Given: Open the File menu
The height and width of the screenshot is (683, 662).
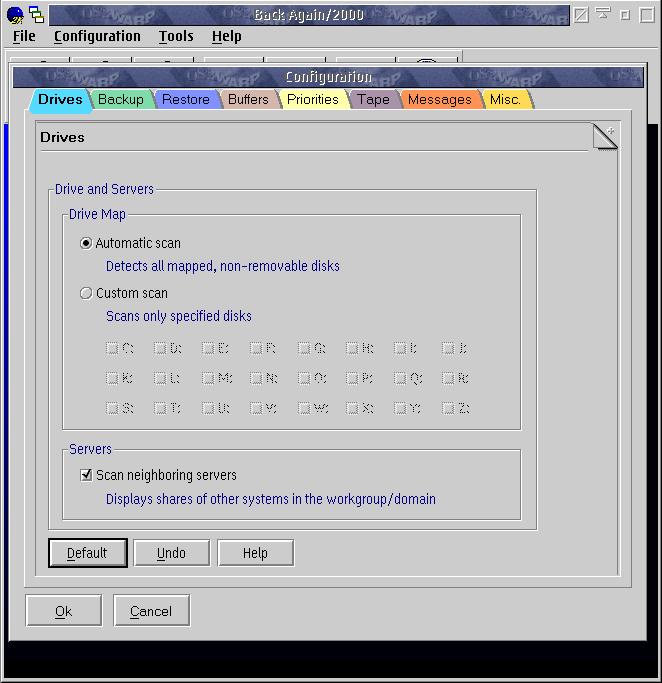Looking at the screenshot, I should (x=24, y=36).
